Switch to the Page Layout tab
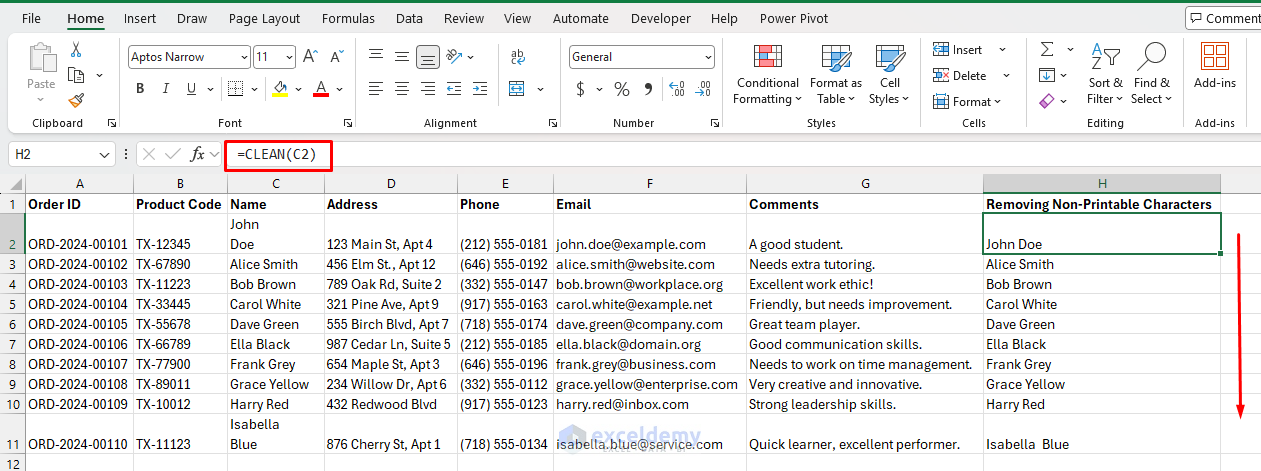 [x=264, y=18]
